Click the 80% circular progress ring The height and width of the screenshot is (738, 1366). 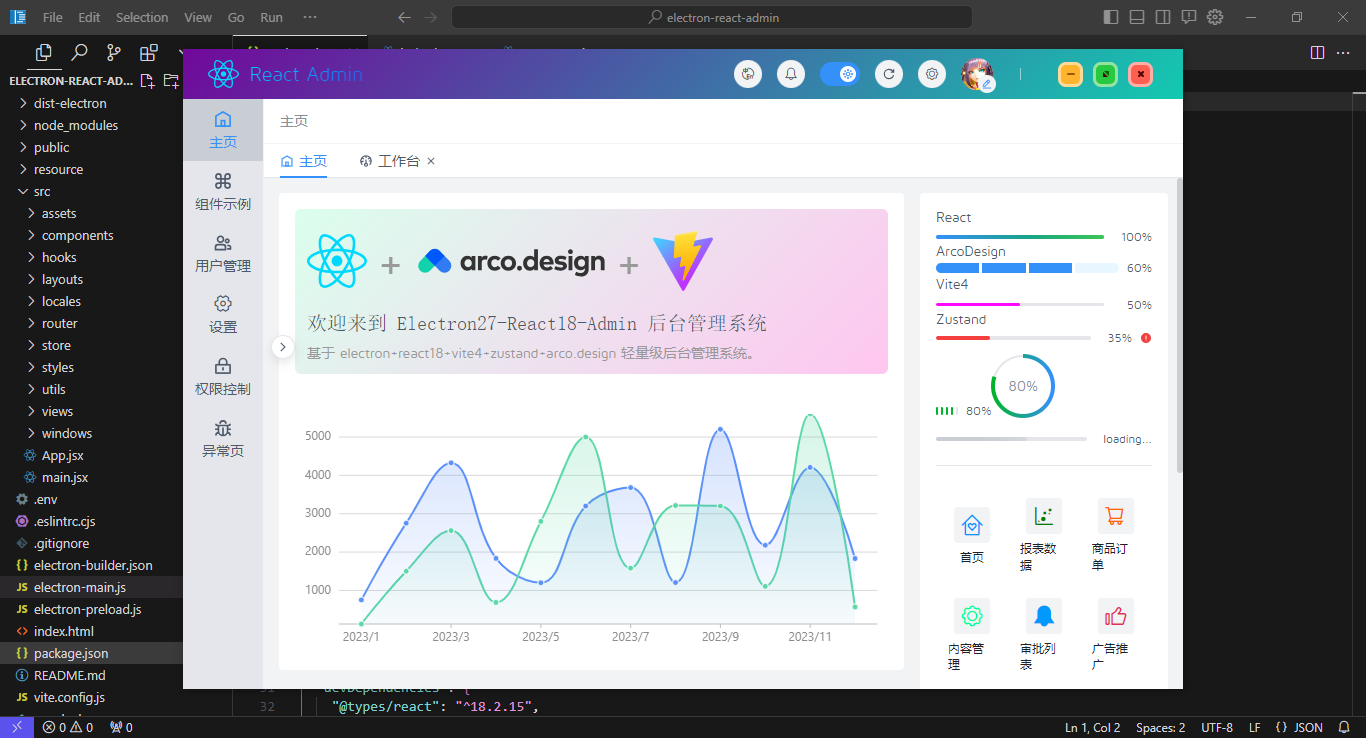[1023, 386]
